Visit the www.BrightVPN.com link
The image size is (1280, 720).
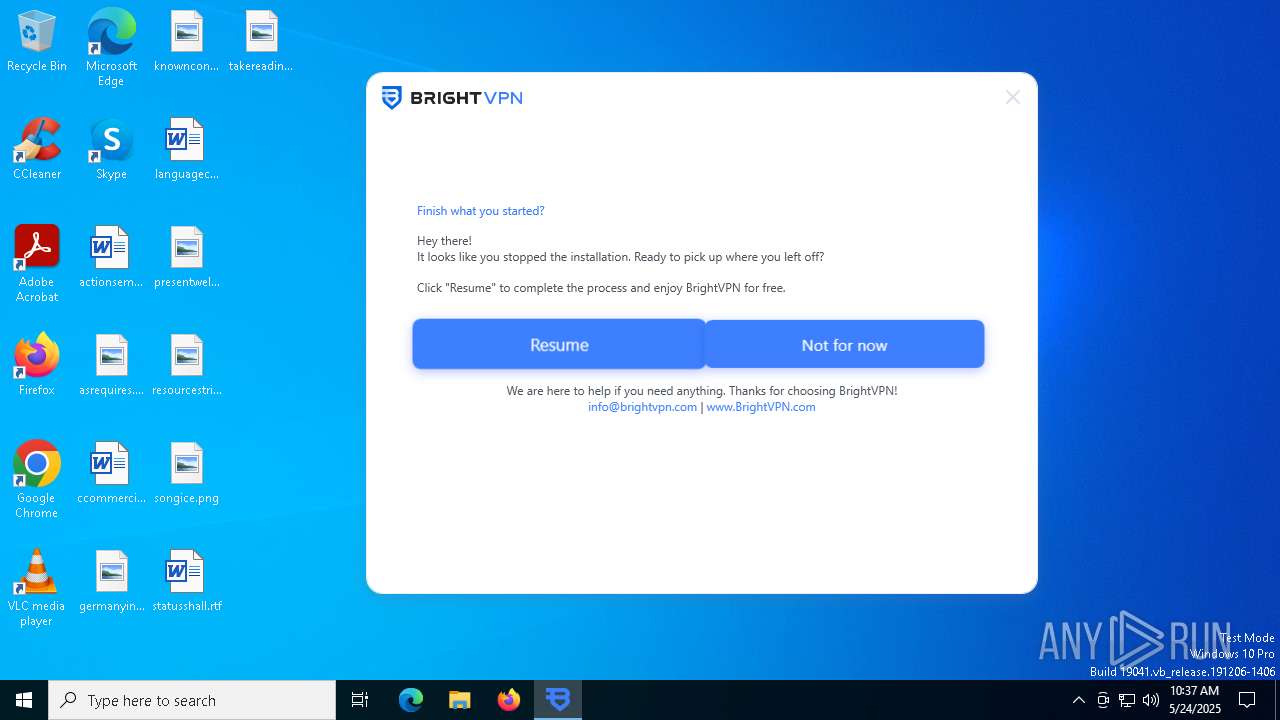point(761,407)
